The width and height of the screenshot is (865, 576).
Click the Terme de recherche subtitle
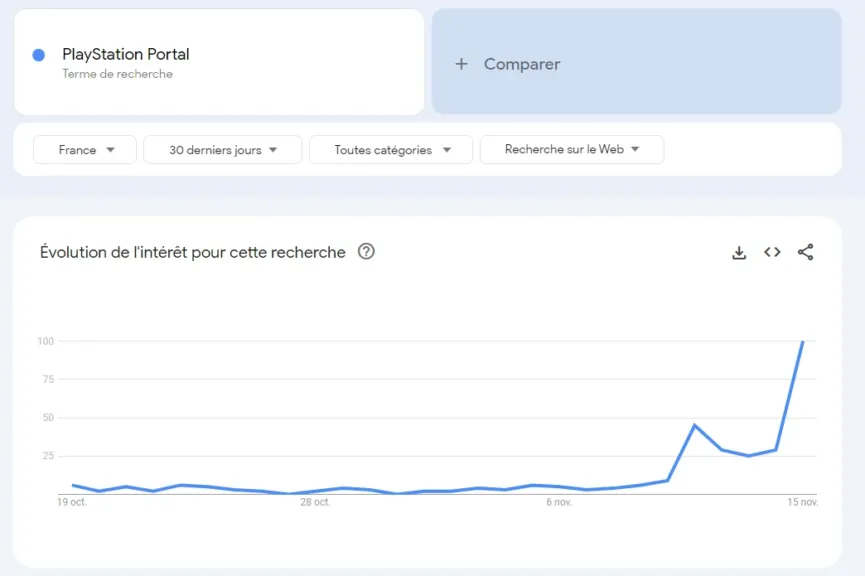click(x=118, y=74)
